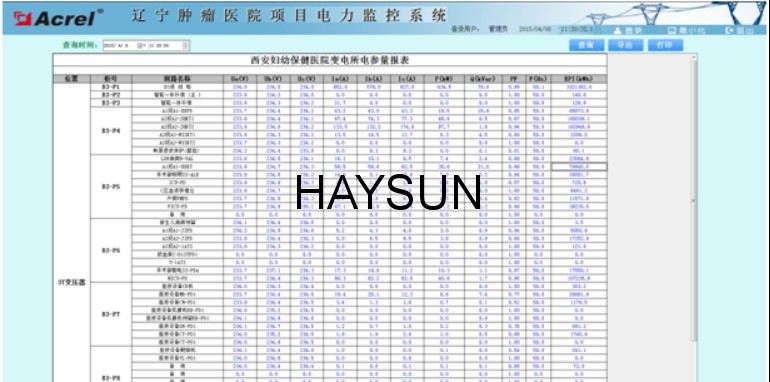Click the Ub(V) column header
The image size is (770, 382).
tap(273, 79)
